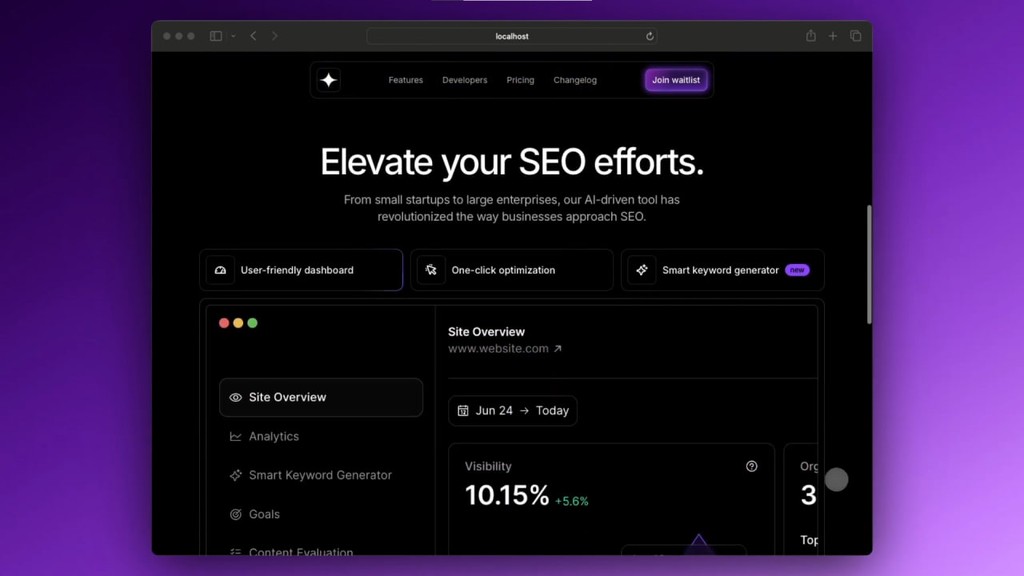Click the star logo in site navbar
Viewport: 1024px width, 576px height.
click(328, 80)
